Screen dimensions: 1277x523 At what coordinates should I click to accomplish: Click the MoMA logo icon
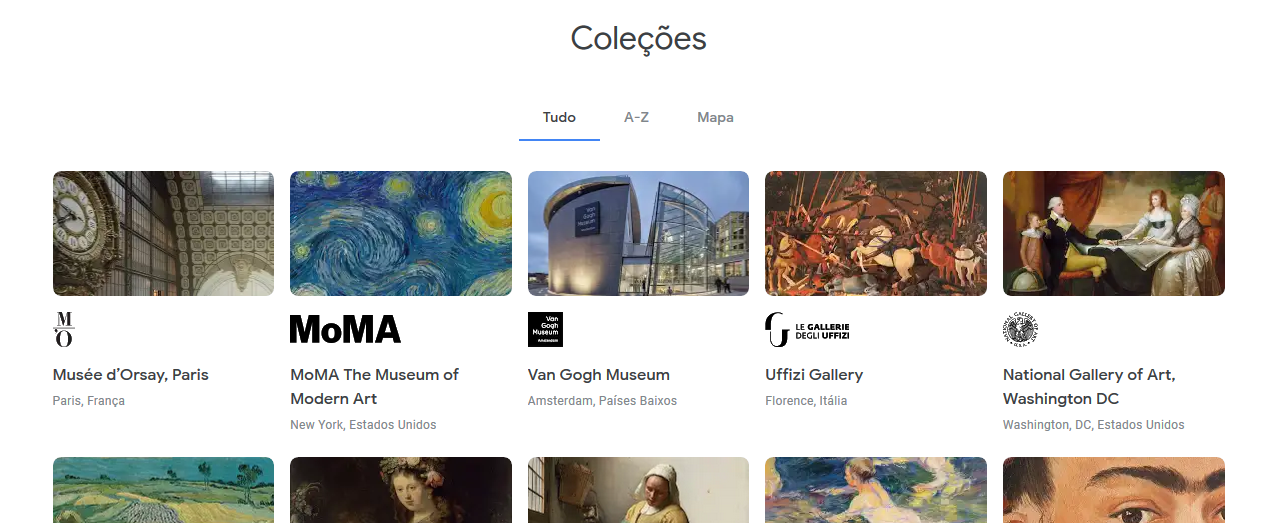345,329
